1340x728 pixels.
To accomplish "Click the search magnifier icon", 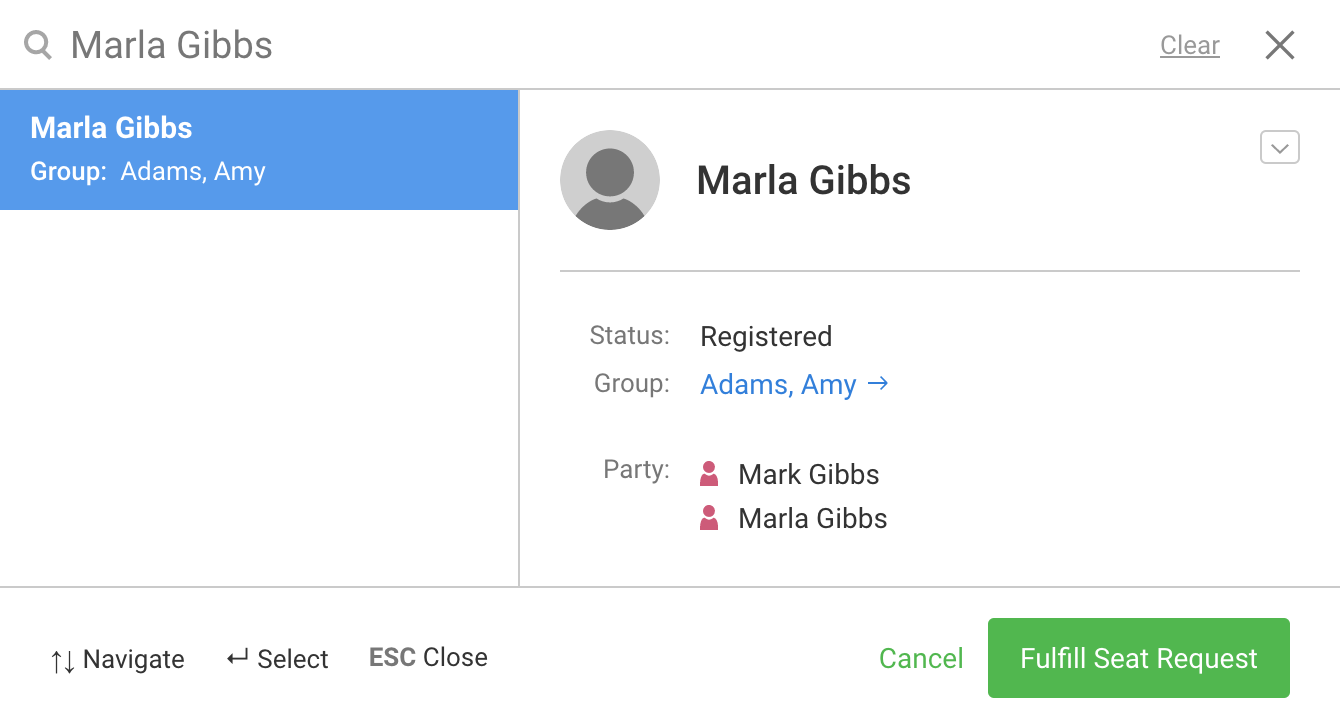I will coord(38,45).
